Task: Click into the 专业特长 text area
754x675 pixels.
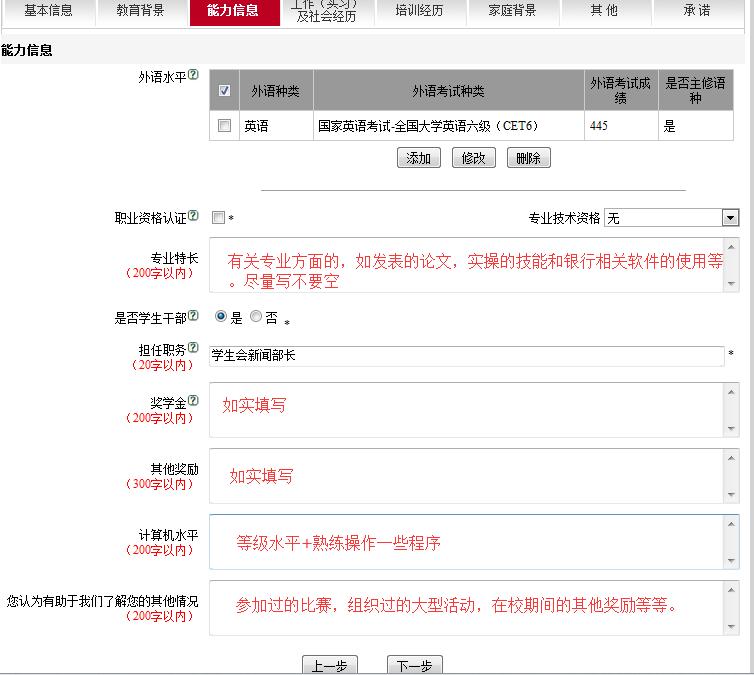Action: pos(466,265)
